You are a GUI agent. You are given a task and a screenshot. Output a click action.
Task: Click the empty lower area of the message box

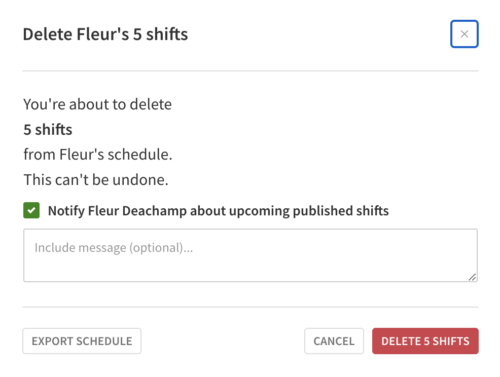[x=250, y=269]
